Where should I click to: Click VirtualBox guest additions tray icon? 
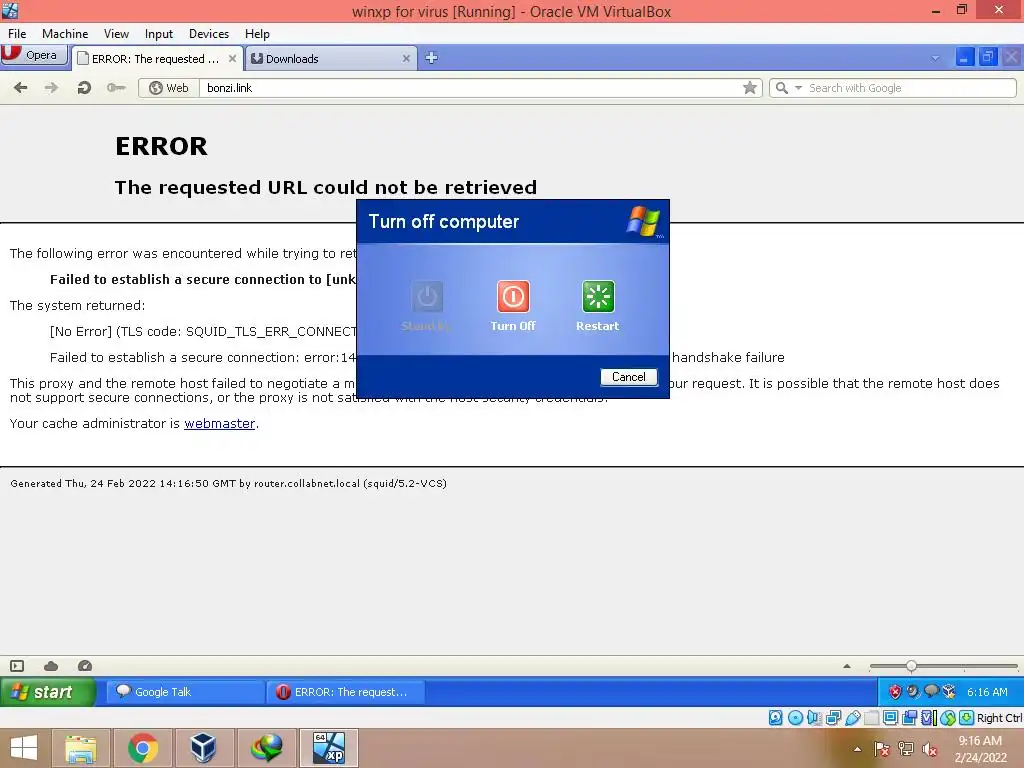[949, 692]
